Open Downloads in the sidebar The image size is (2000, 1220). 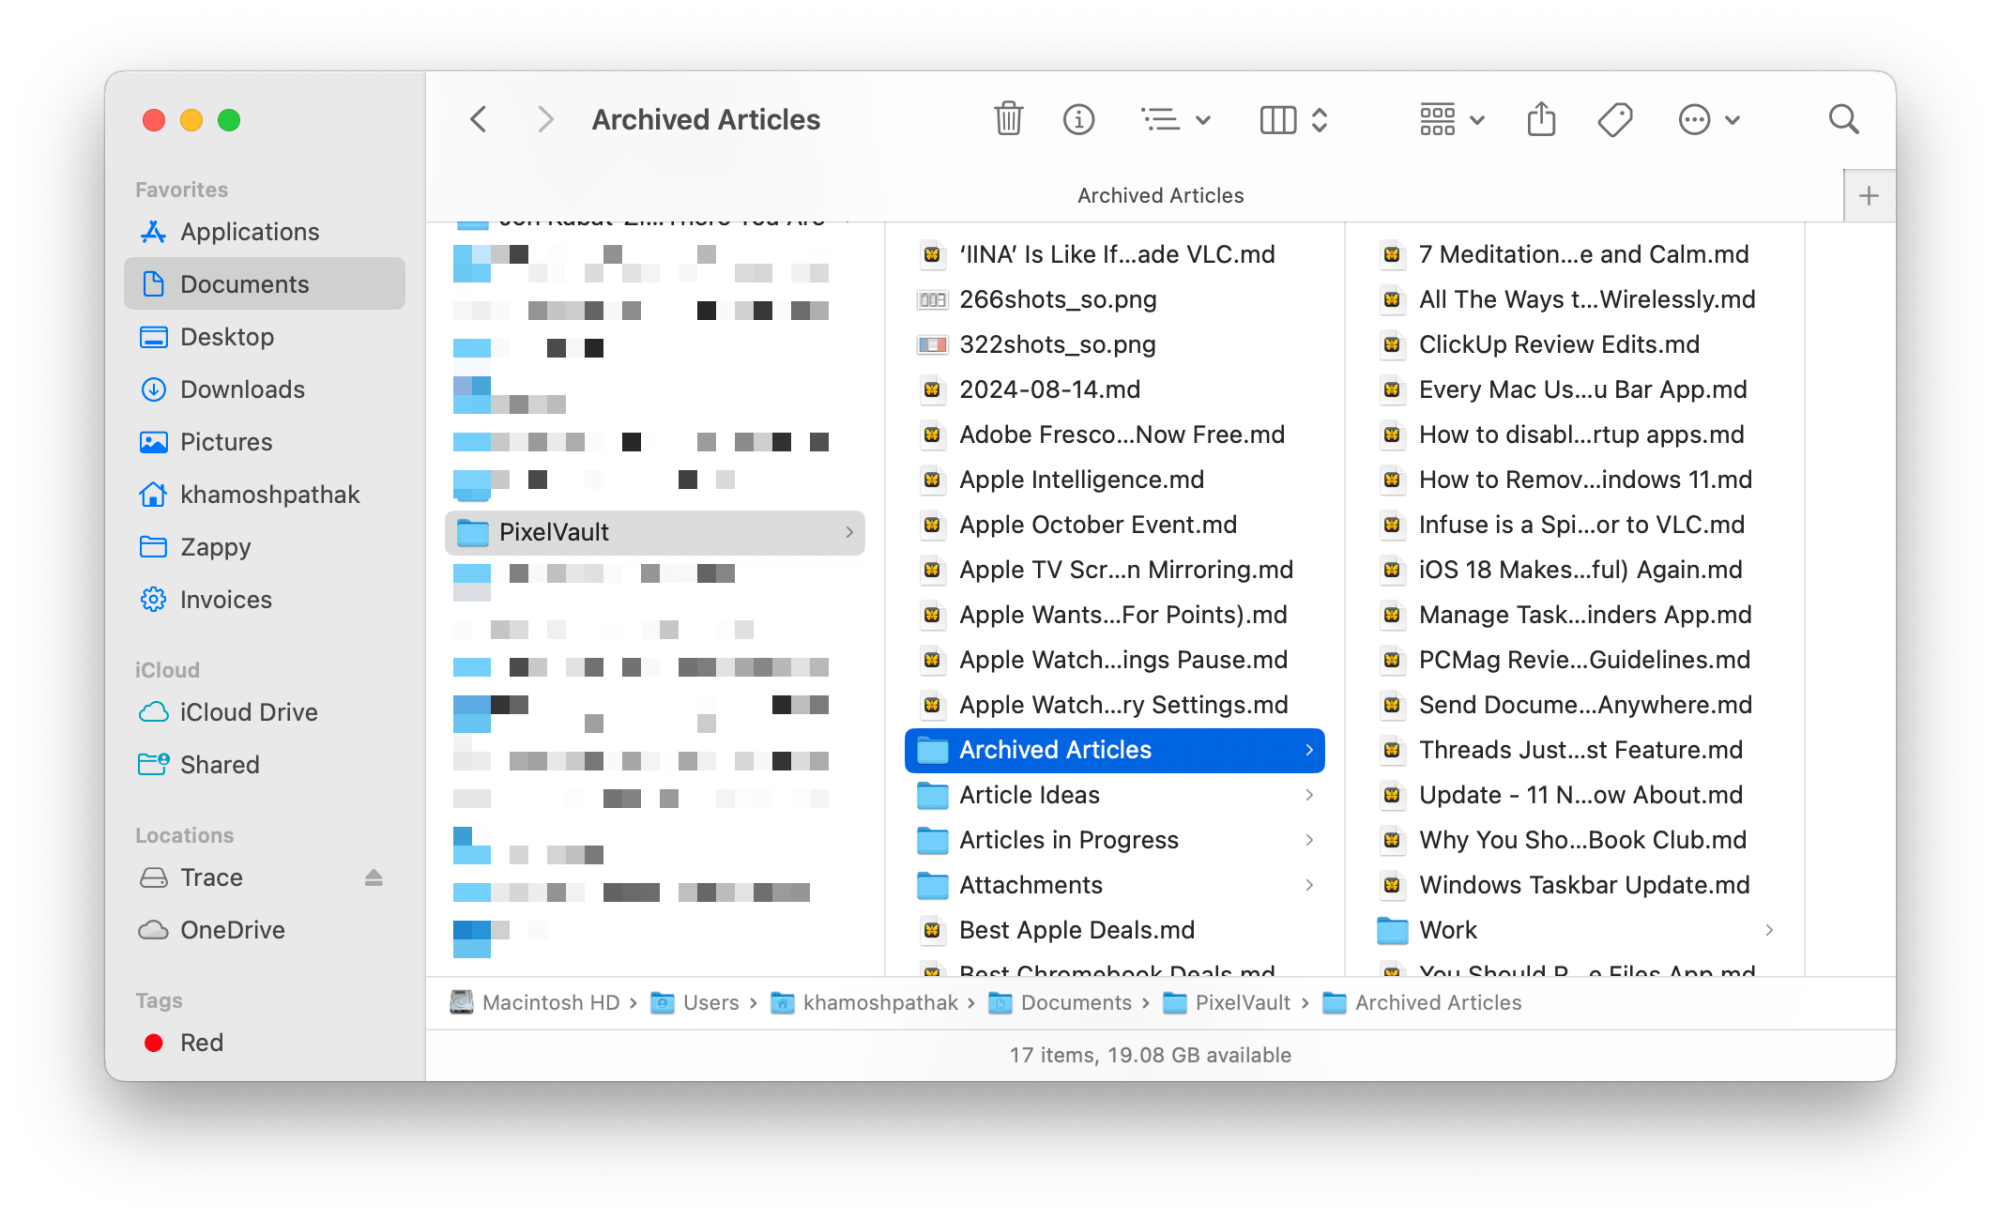coord(264,389)
